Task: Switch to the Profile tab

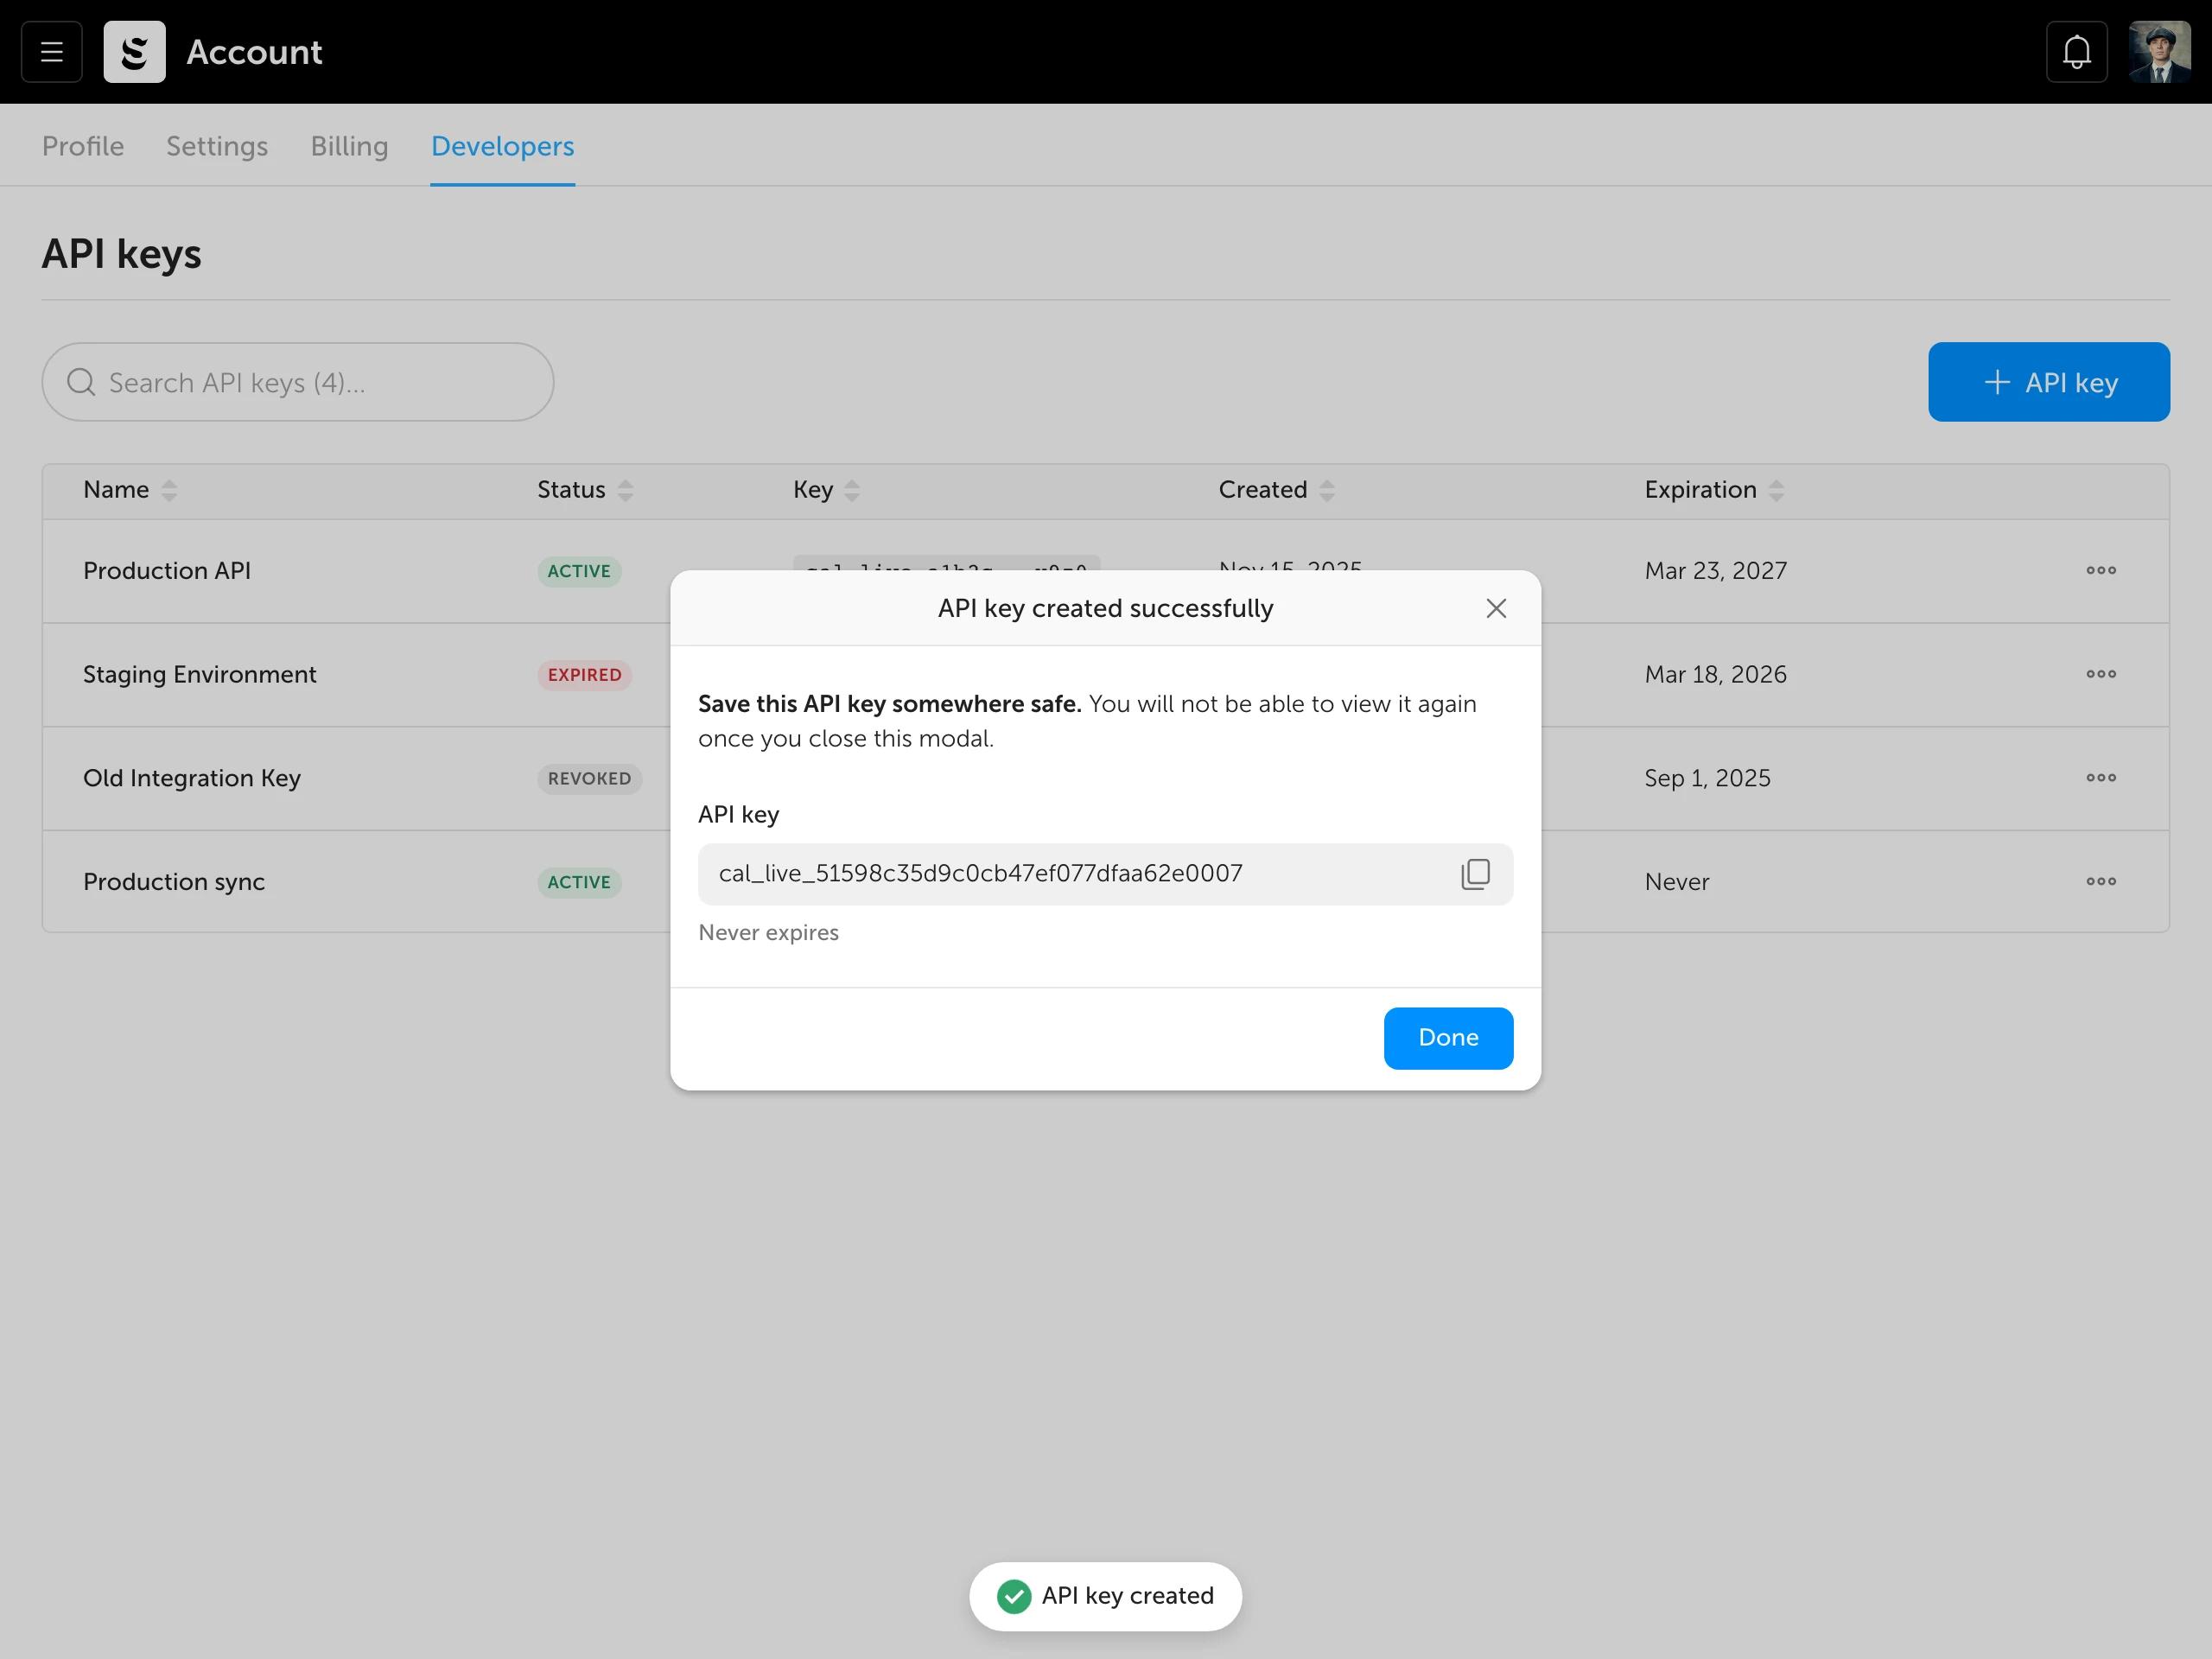Action: pos(83,146)
